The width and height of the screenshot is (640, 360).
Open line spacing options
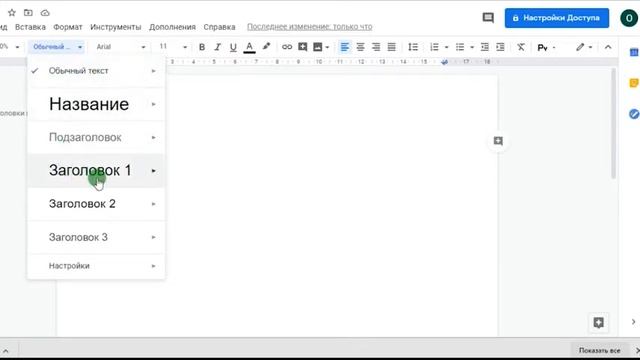[x=413, y=47]
